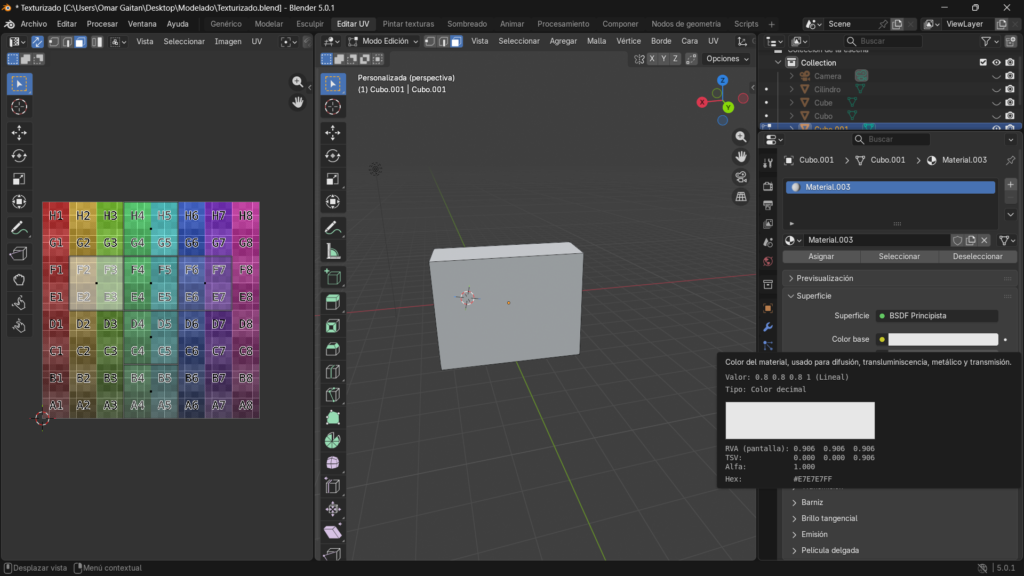
Task: Click the zoom magnifier icon in the viewport sidebar
Action: 741,136
